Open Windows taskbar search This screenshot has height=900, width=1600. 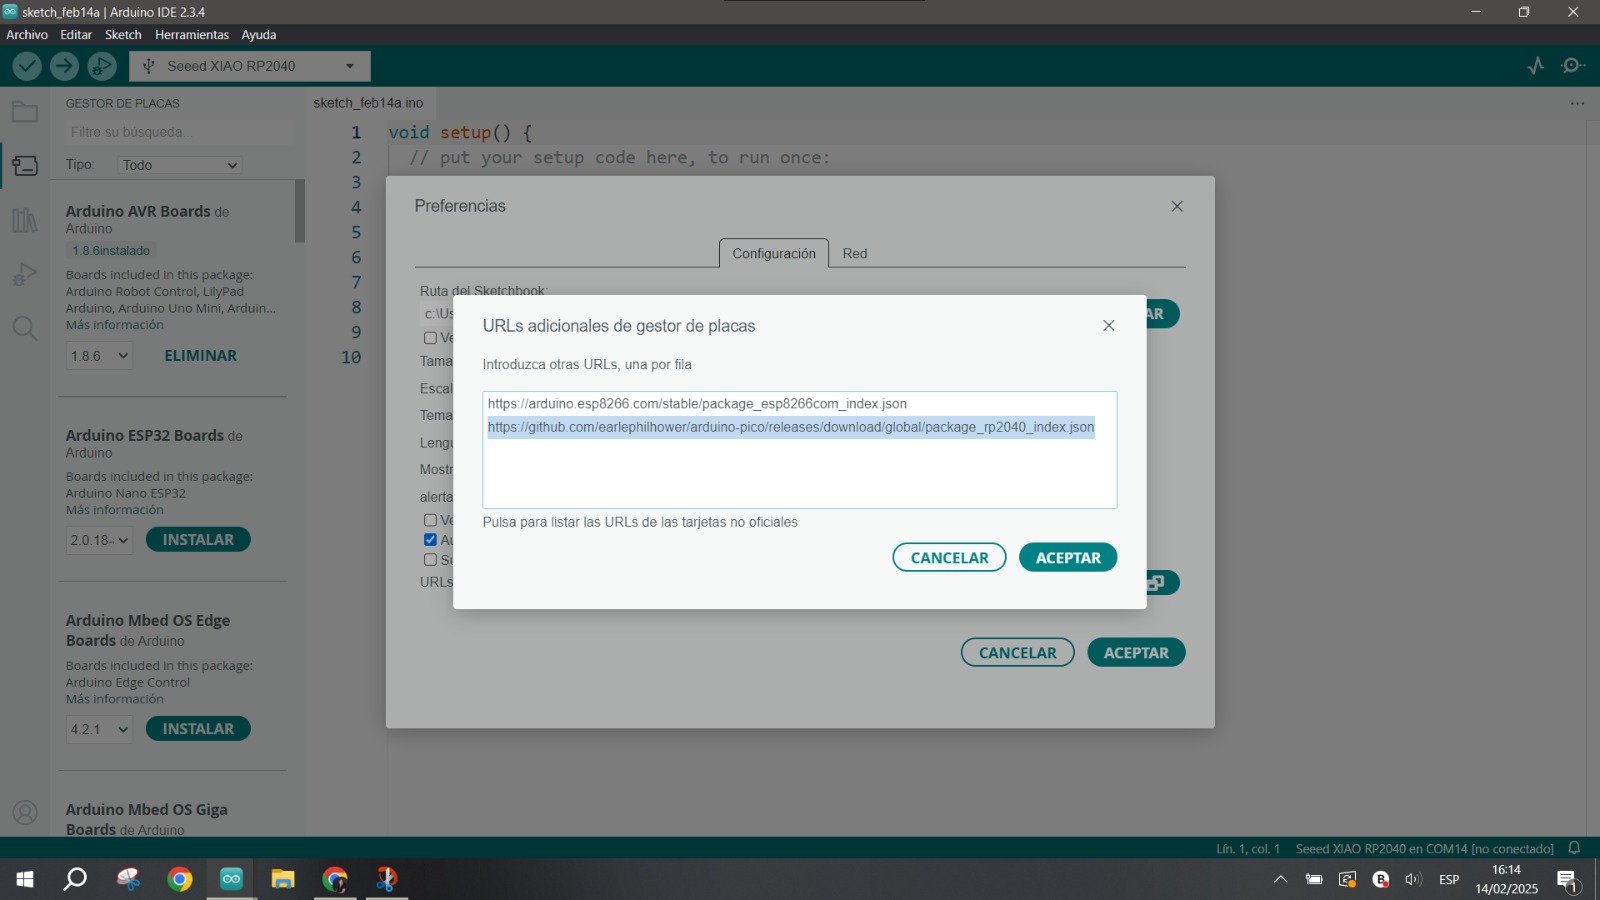75,879
